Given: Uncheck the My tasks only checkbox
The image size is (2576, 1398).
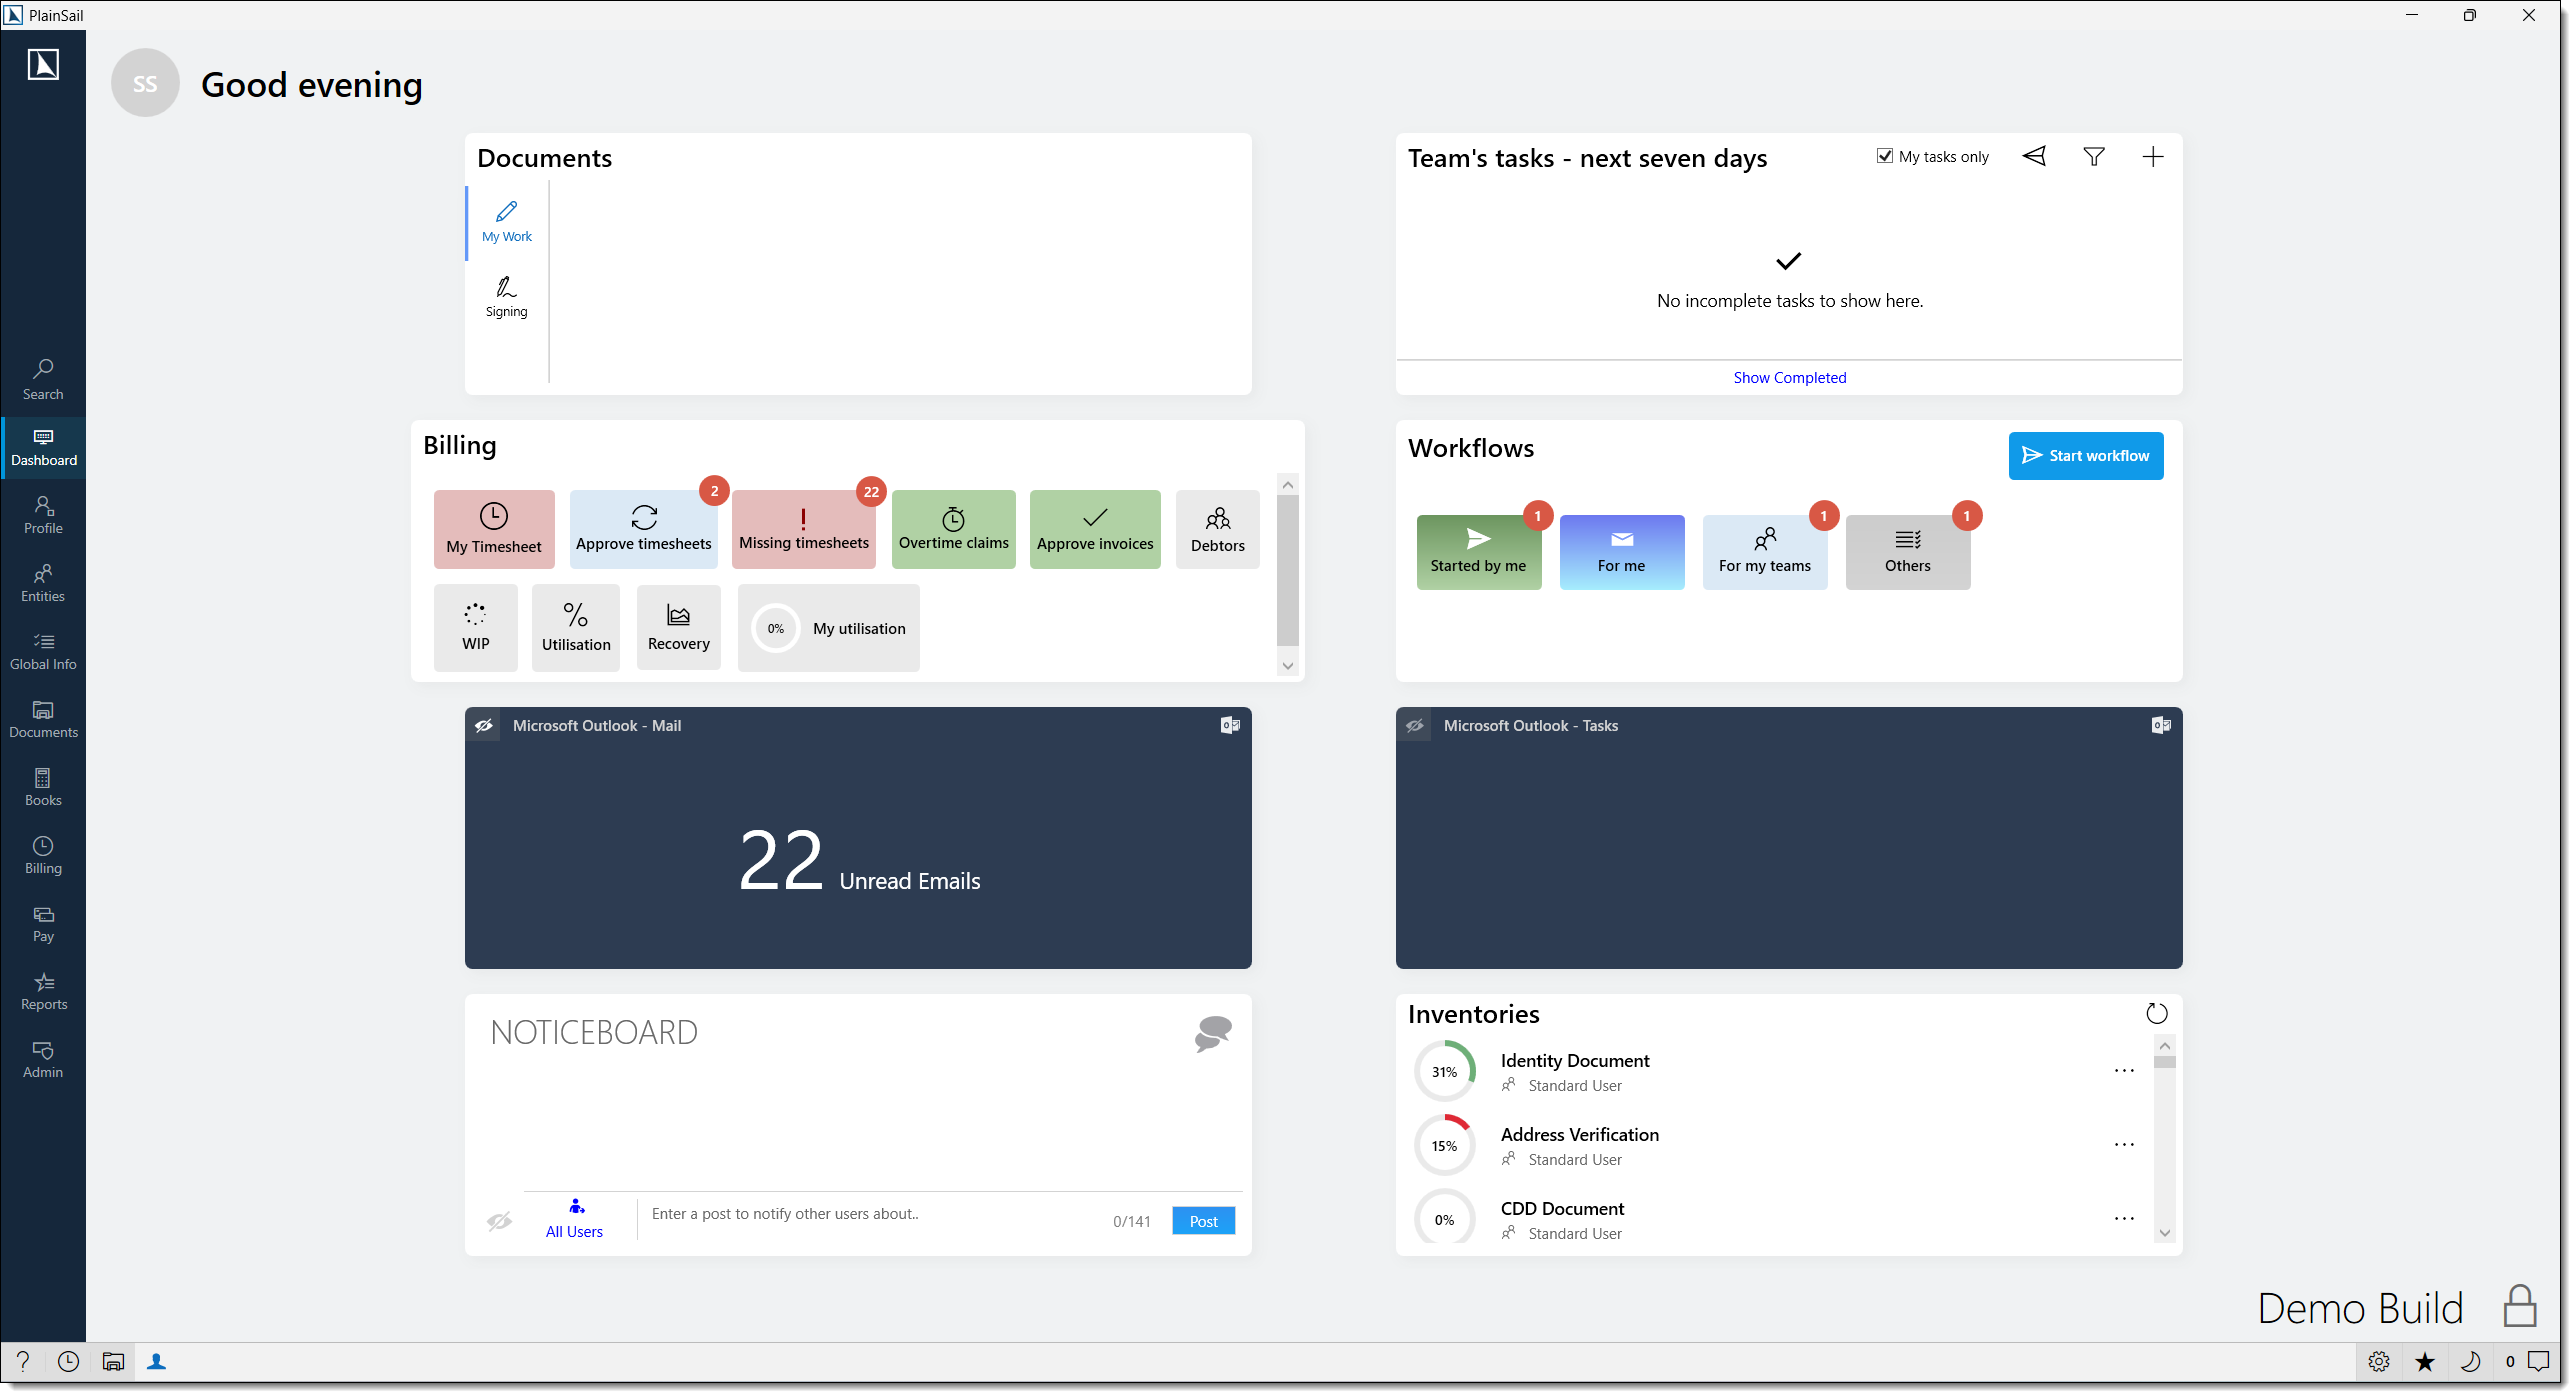Looking at the screenshot, I should tap(1884, 155).
